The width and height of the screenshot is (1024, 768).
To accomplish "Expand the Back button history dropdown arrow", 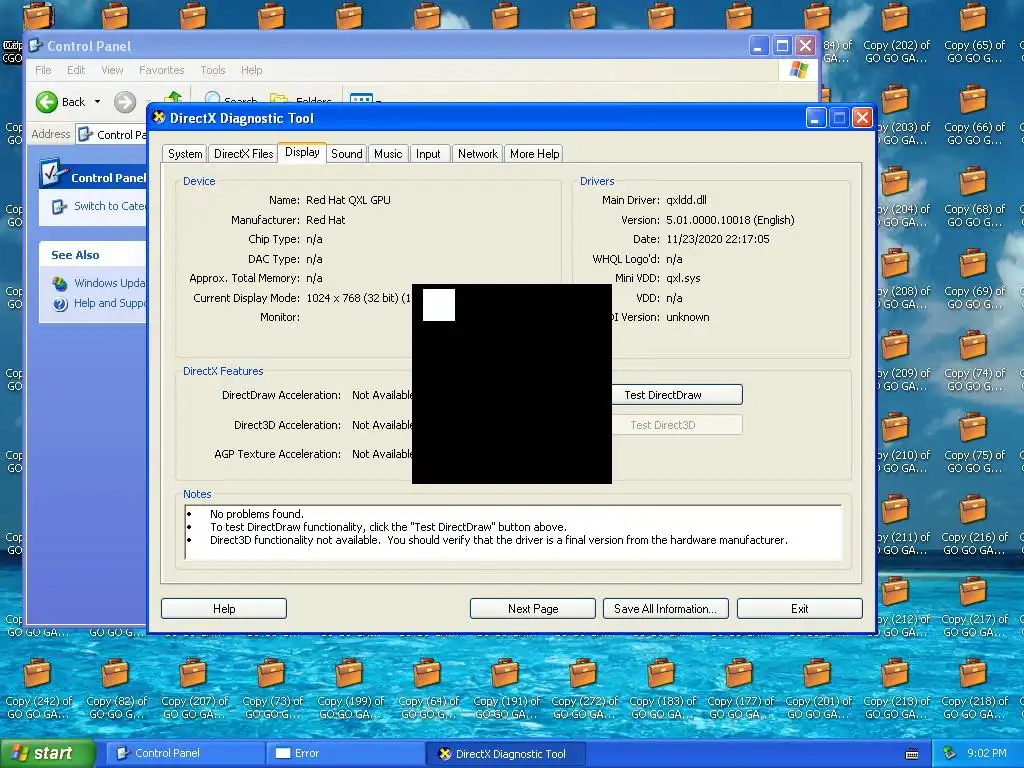I will coord(97,102).
